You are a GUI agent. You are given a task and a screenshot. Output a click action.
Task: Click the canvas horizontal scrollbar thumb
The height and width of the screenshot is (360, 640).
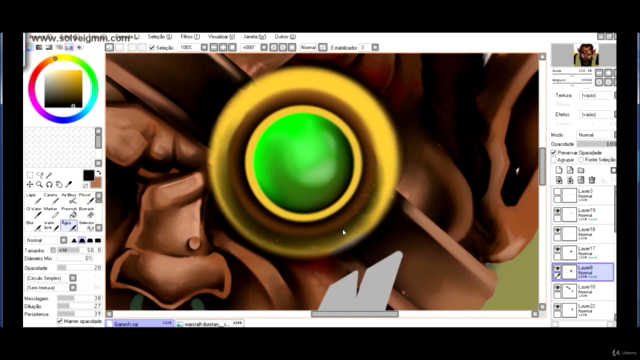[x=355, y=314]
